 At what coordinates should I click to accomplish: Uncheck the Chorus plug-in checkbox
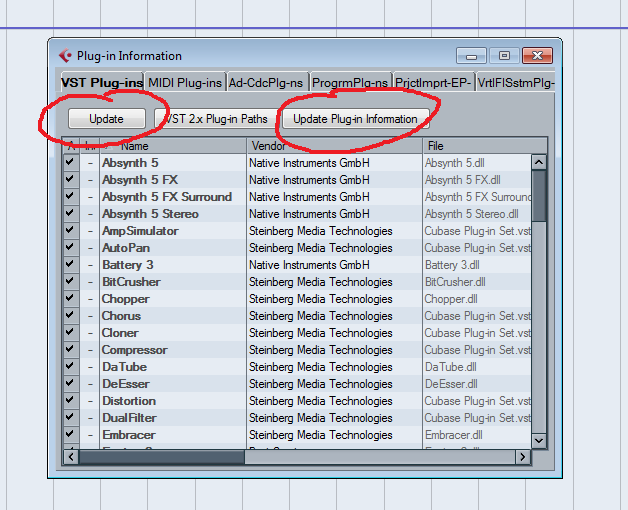70,315
